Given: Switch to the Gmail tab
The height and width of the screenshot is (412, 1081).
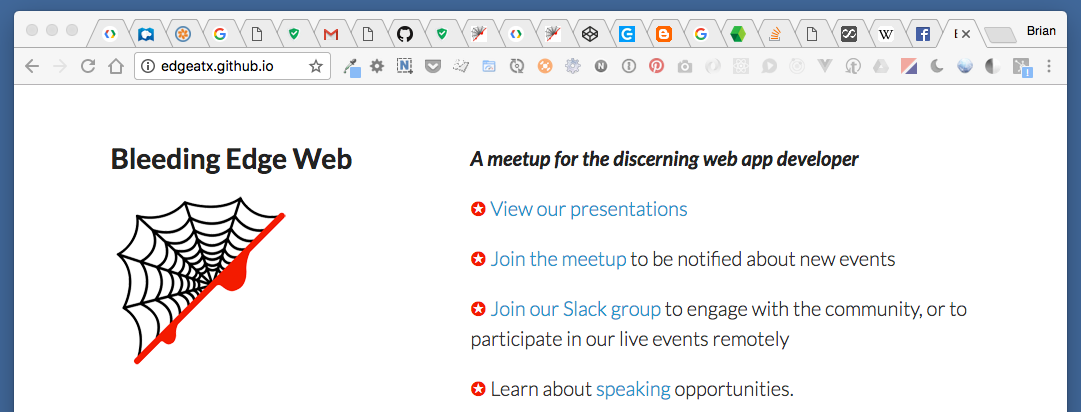Looking at the screenshot, I should (331, 33).
